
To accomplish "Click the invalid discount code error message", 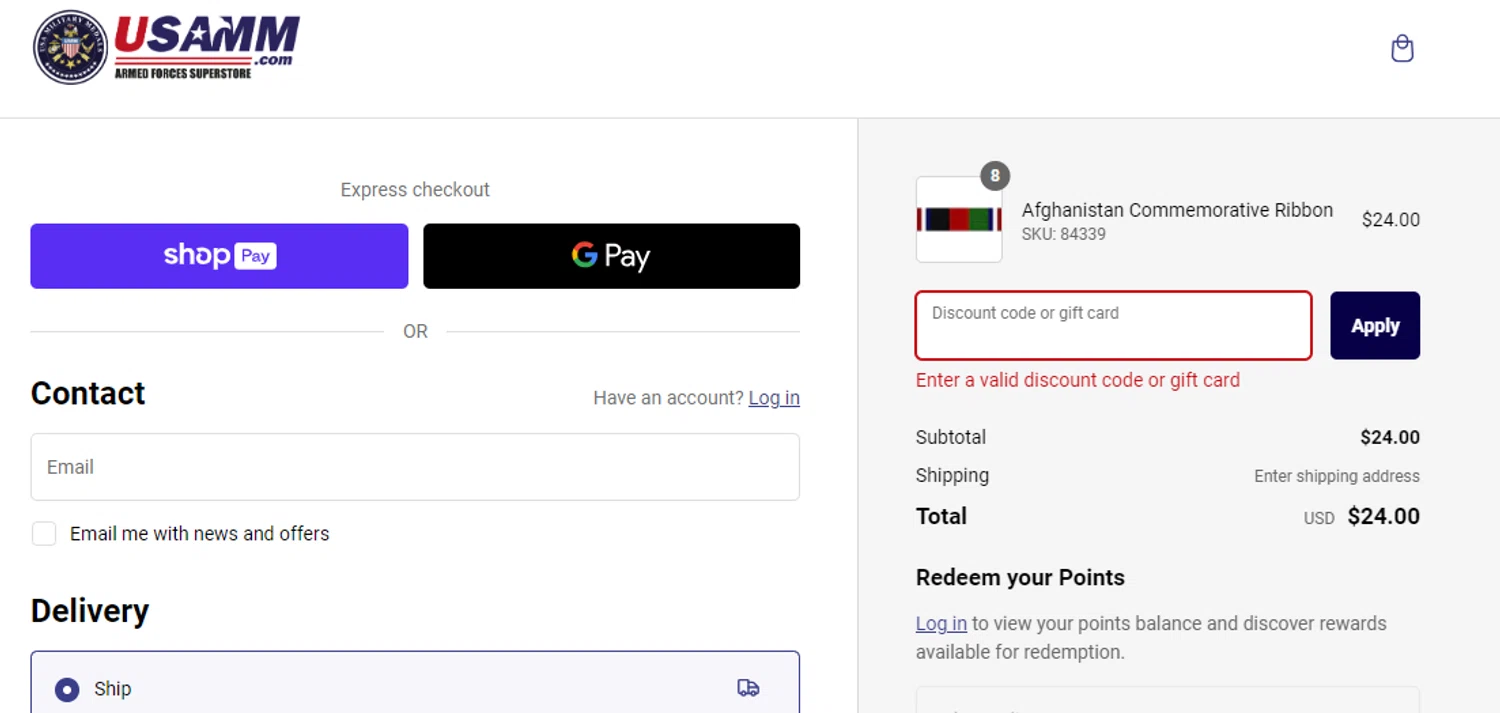I will point(1077,380).
